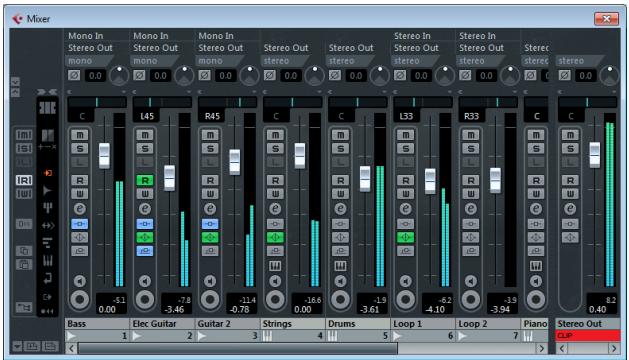Click global Write all automation button
Screen dimensions: 629x360
24,194
